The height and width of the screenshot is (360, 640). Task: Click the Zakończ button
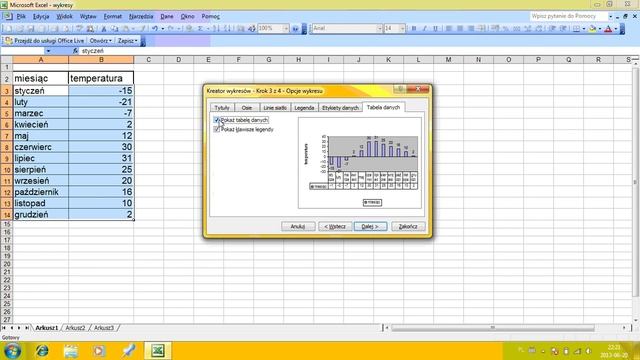[x=408, y=226]
